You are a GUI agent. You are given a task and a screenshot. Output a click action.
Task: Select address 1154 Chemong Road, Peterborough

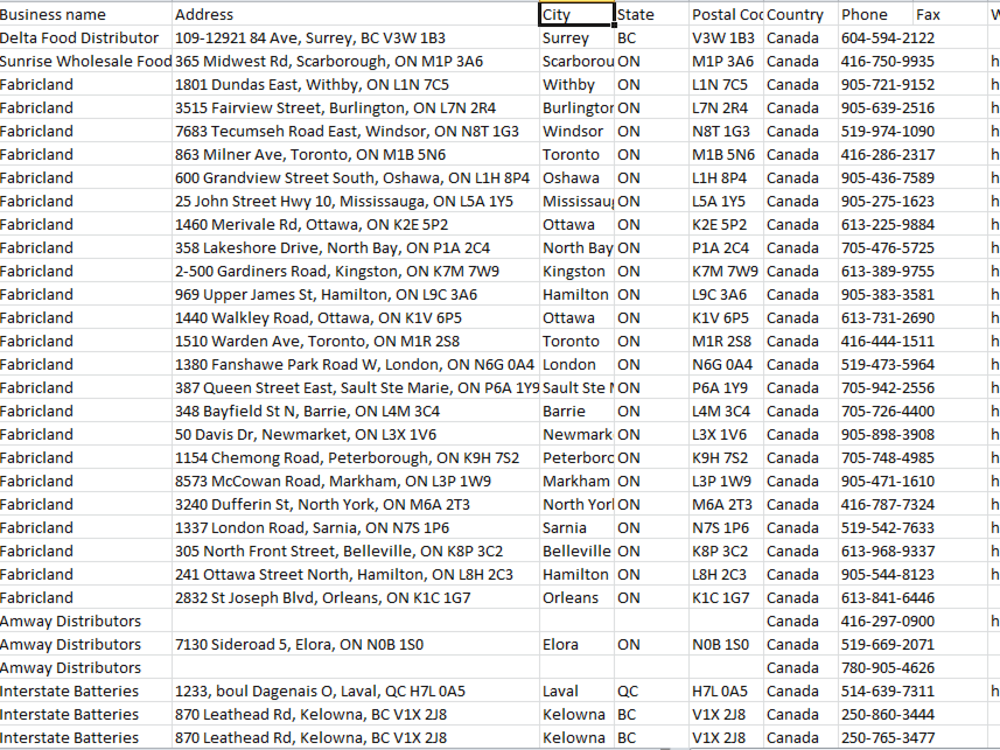(x=355, y=457)
